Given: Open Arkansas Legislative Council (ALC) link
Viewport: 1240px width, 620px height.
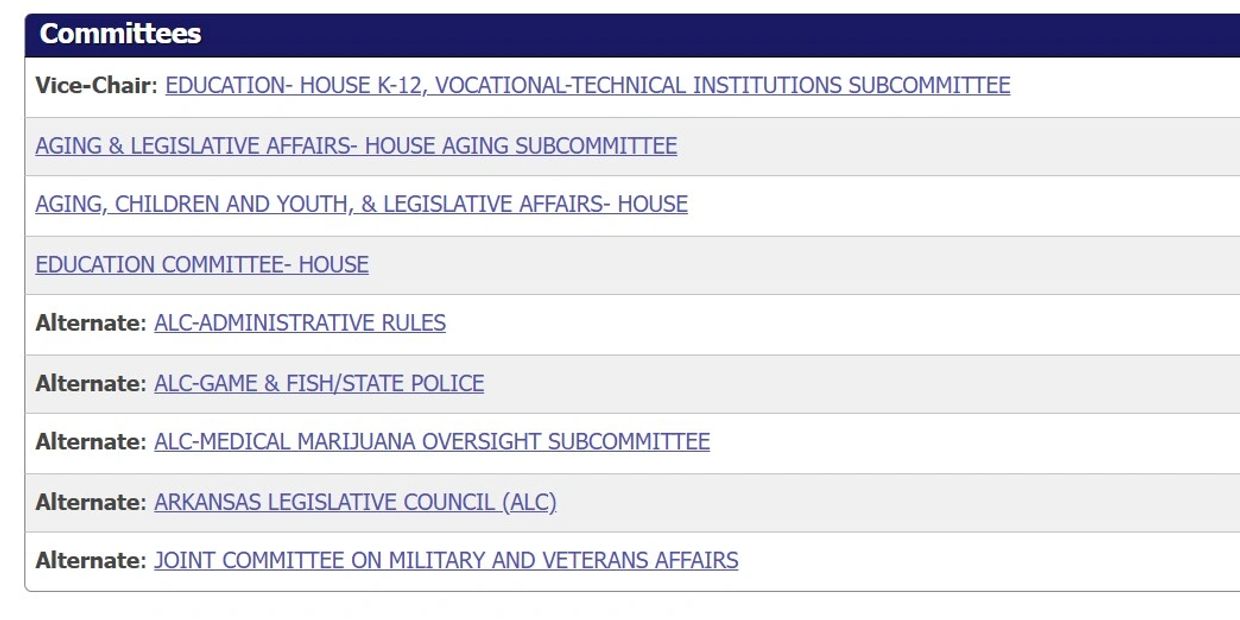Looking at the screenshot, I should (355, 502).
